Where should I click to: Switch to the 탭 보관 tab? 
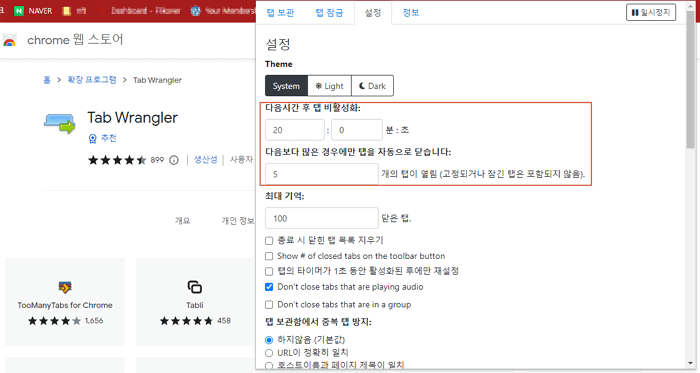click(x=280, y=12)
